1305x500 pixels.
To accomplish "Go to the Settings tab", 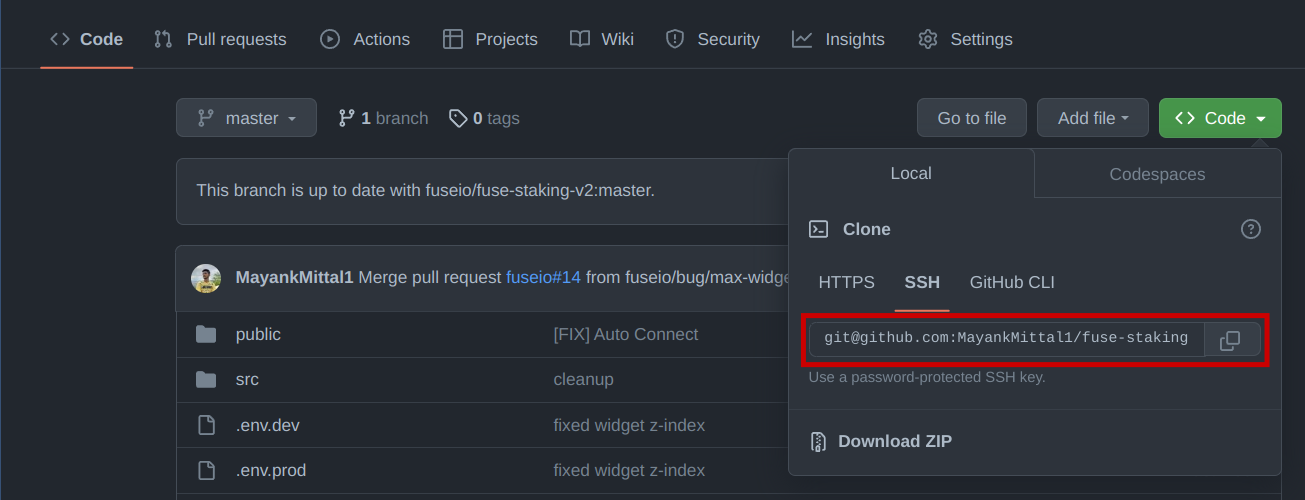I will (x=965, y=39).
